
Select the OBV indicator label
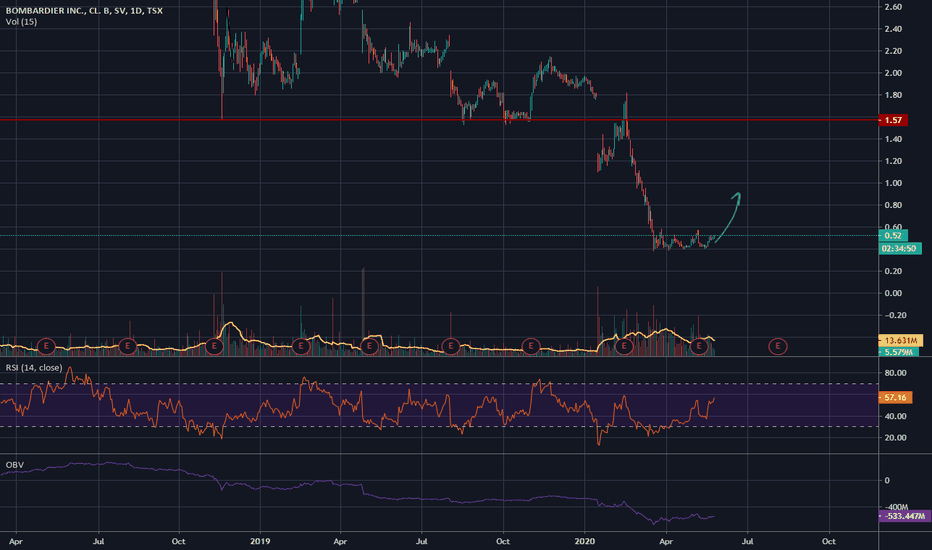click(14, 465)
